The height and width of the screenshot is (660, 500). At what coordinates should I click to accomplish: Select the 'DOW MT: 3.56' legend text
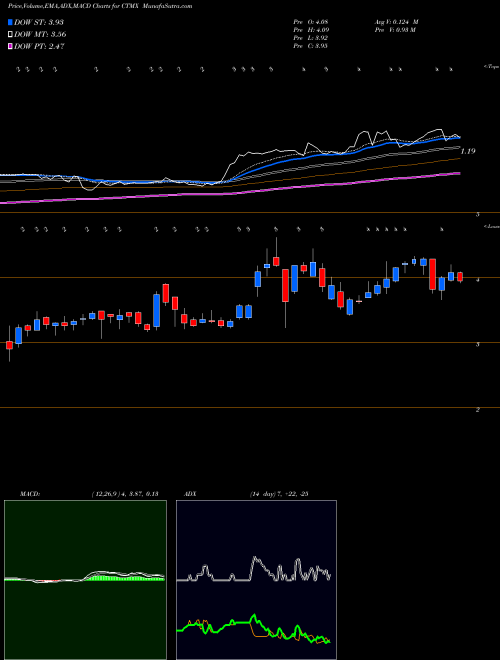[40, 35]
